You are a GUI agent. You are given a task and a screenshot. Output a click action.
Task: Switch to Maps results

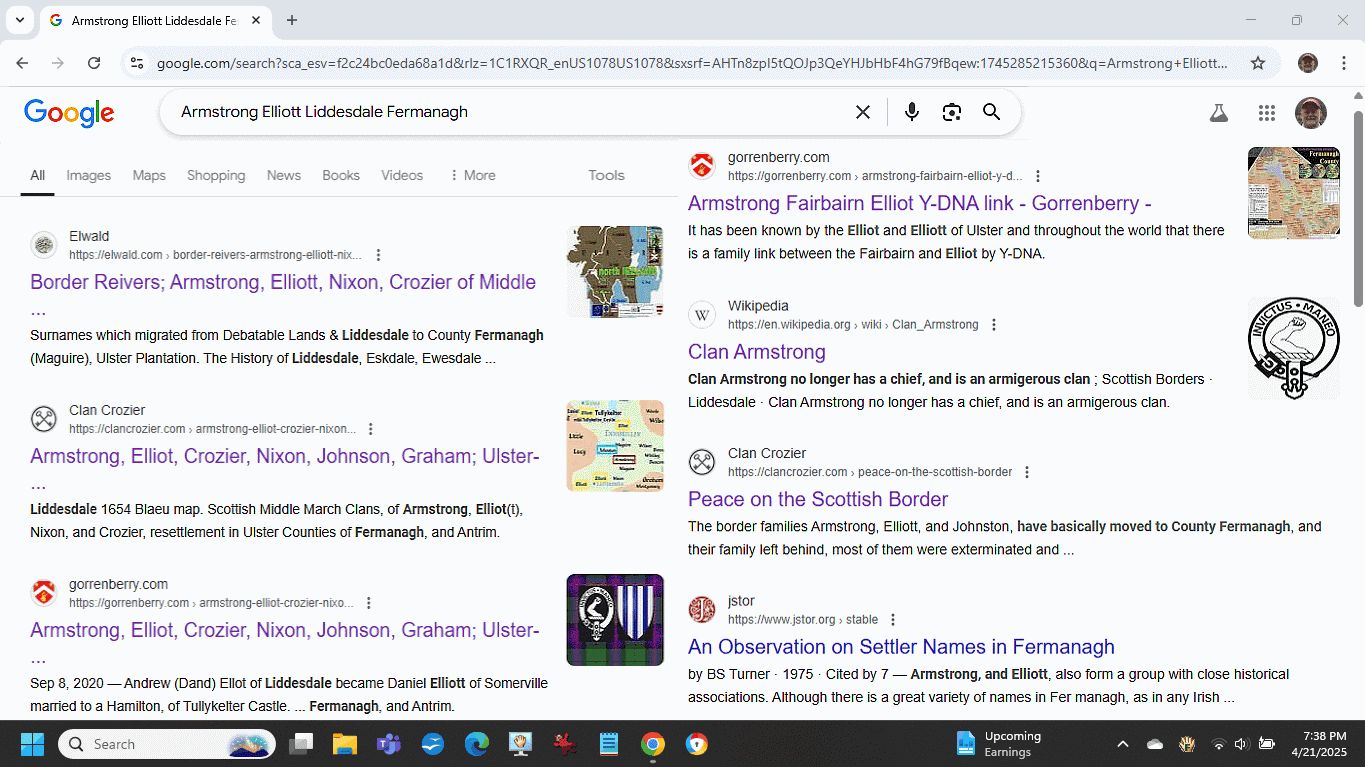click(x=149, y=175)
